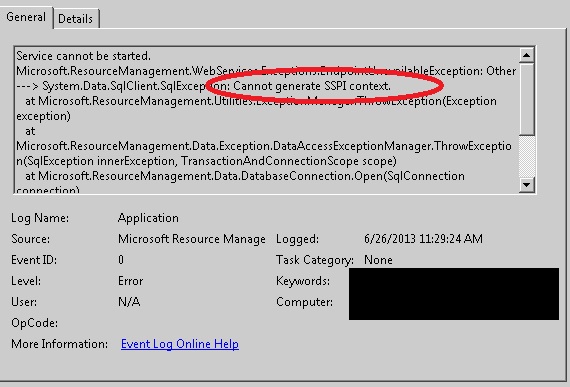Click the 'Service cannot be started.' line
This screenshot has width=570, height=387.
click(x=83, y=56)
